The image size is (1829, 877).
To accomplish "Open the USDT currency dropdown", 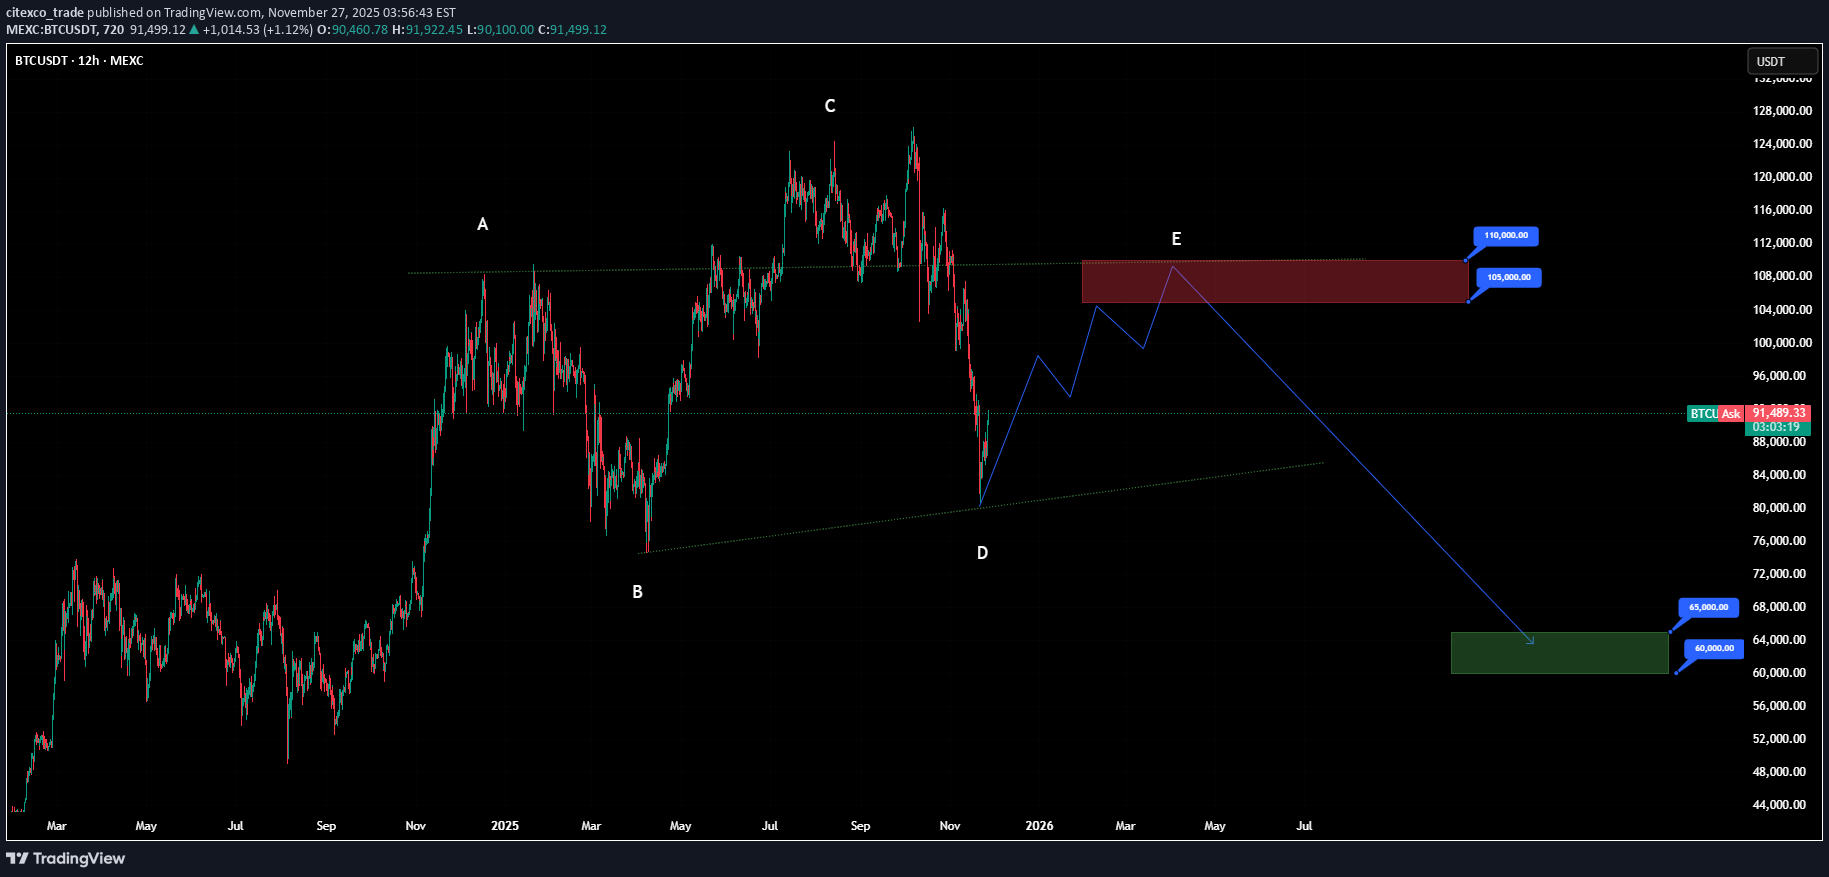I will (x=1781, y=61).
